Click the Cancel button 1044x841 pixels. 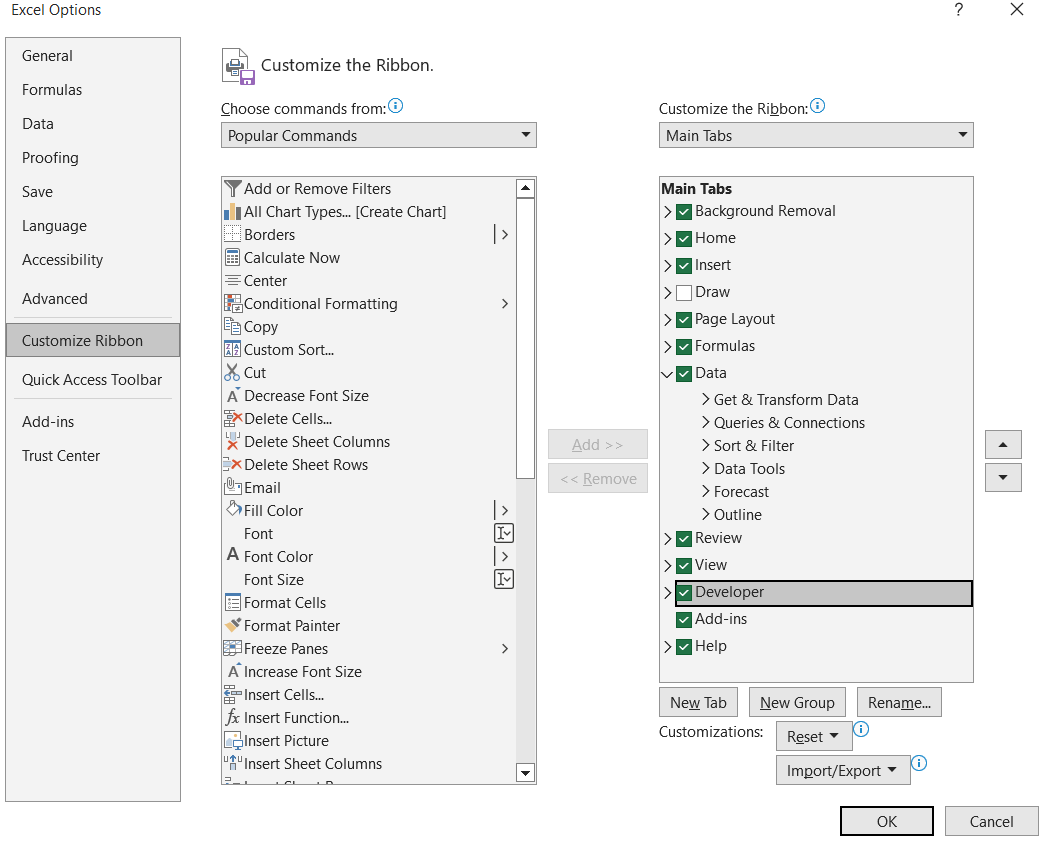pos(991,821)
